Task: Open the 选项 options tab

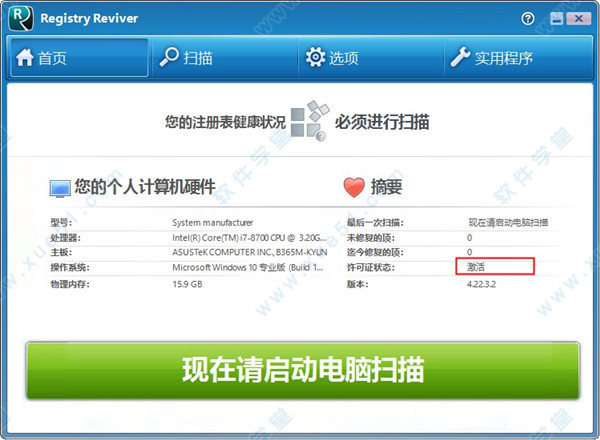Action: tap(371, 58)
